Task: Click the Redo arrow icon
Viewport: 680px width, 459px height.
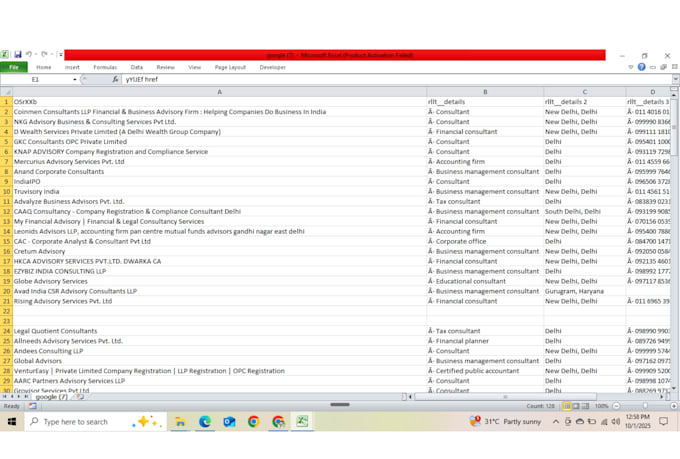Action: [x=44, y=54]
